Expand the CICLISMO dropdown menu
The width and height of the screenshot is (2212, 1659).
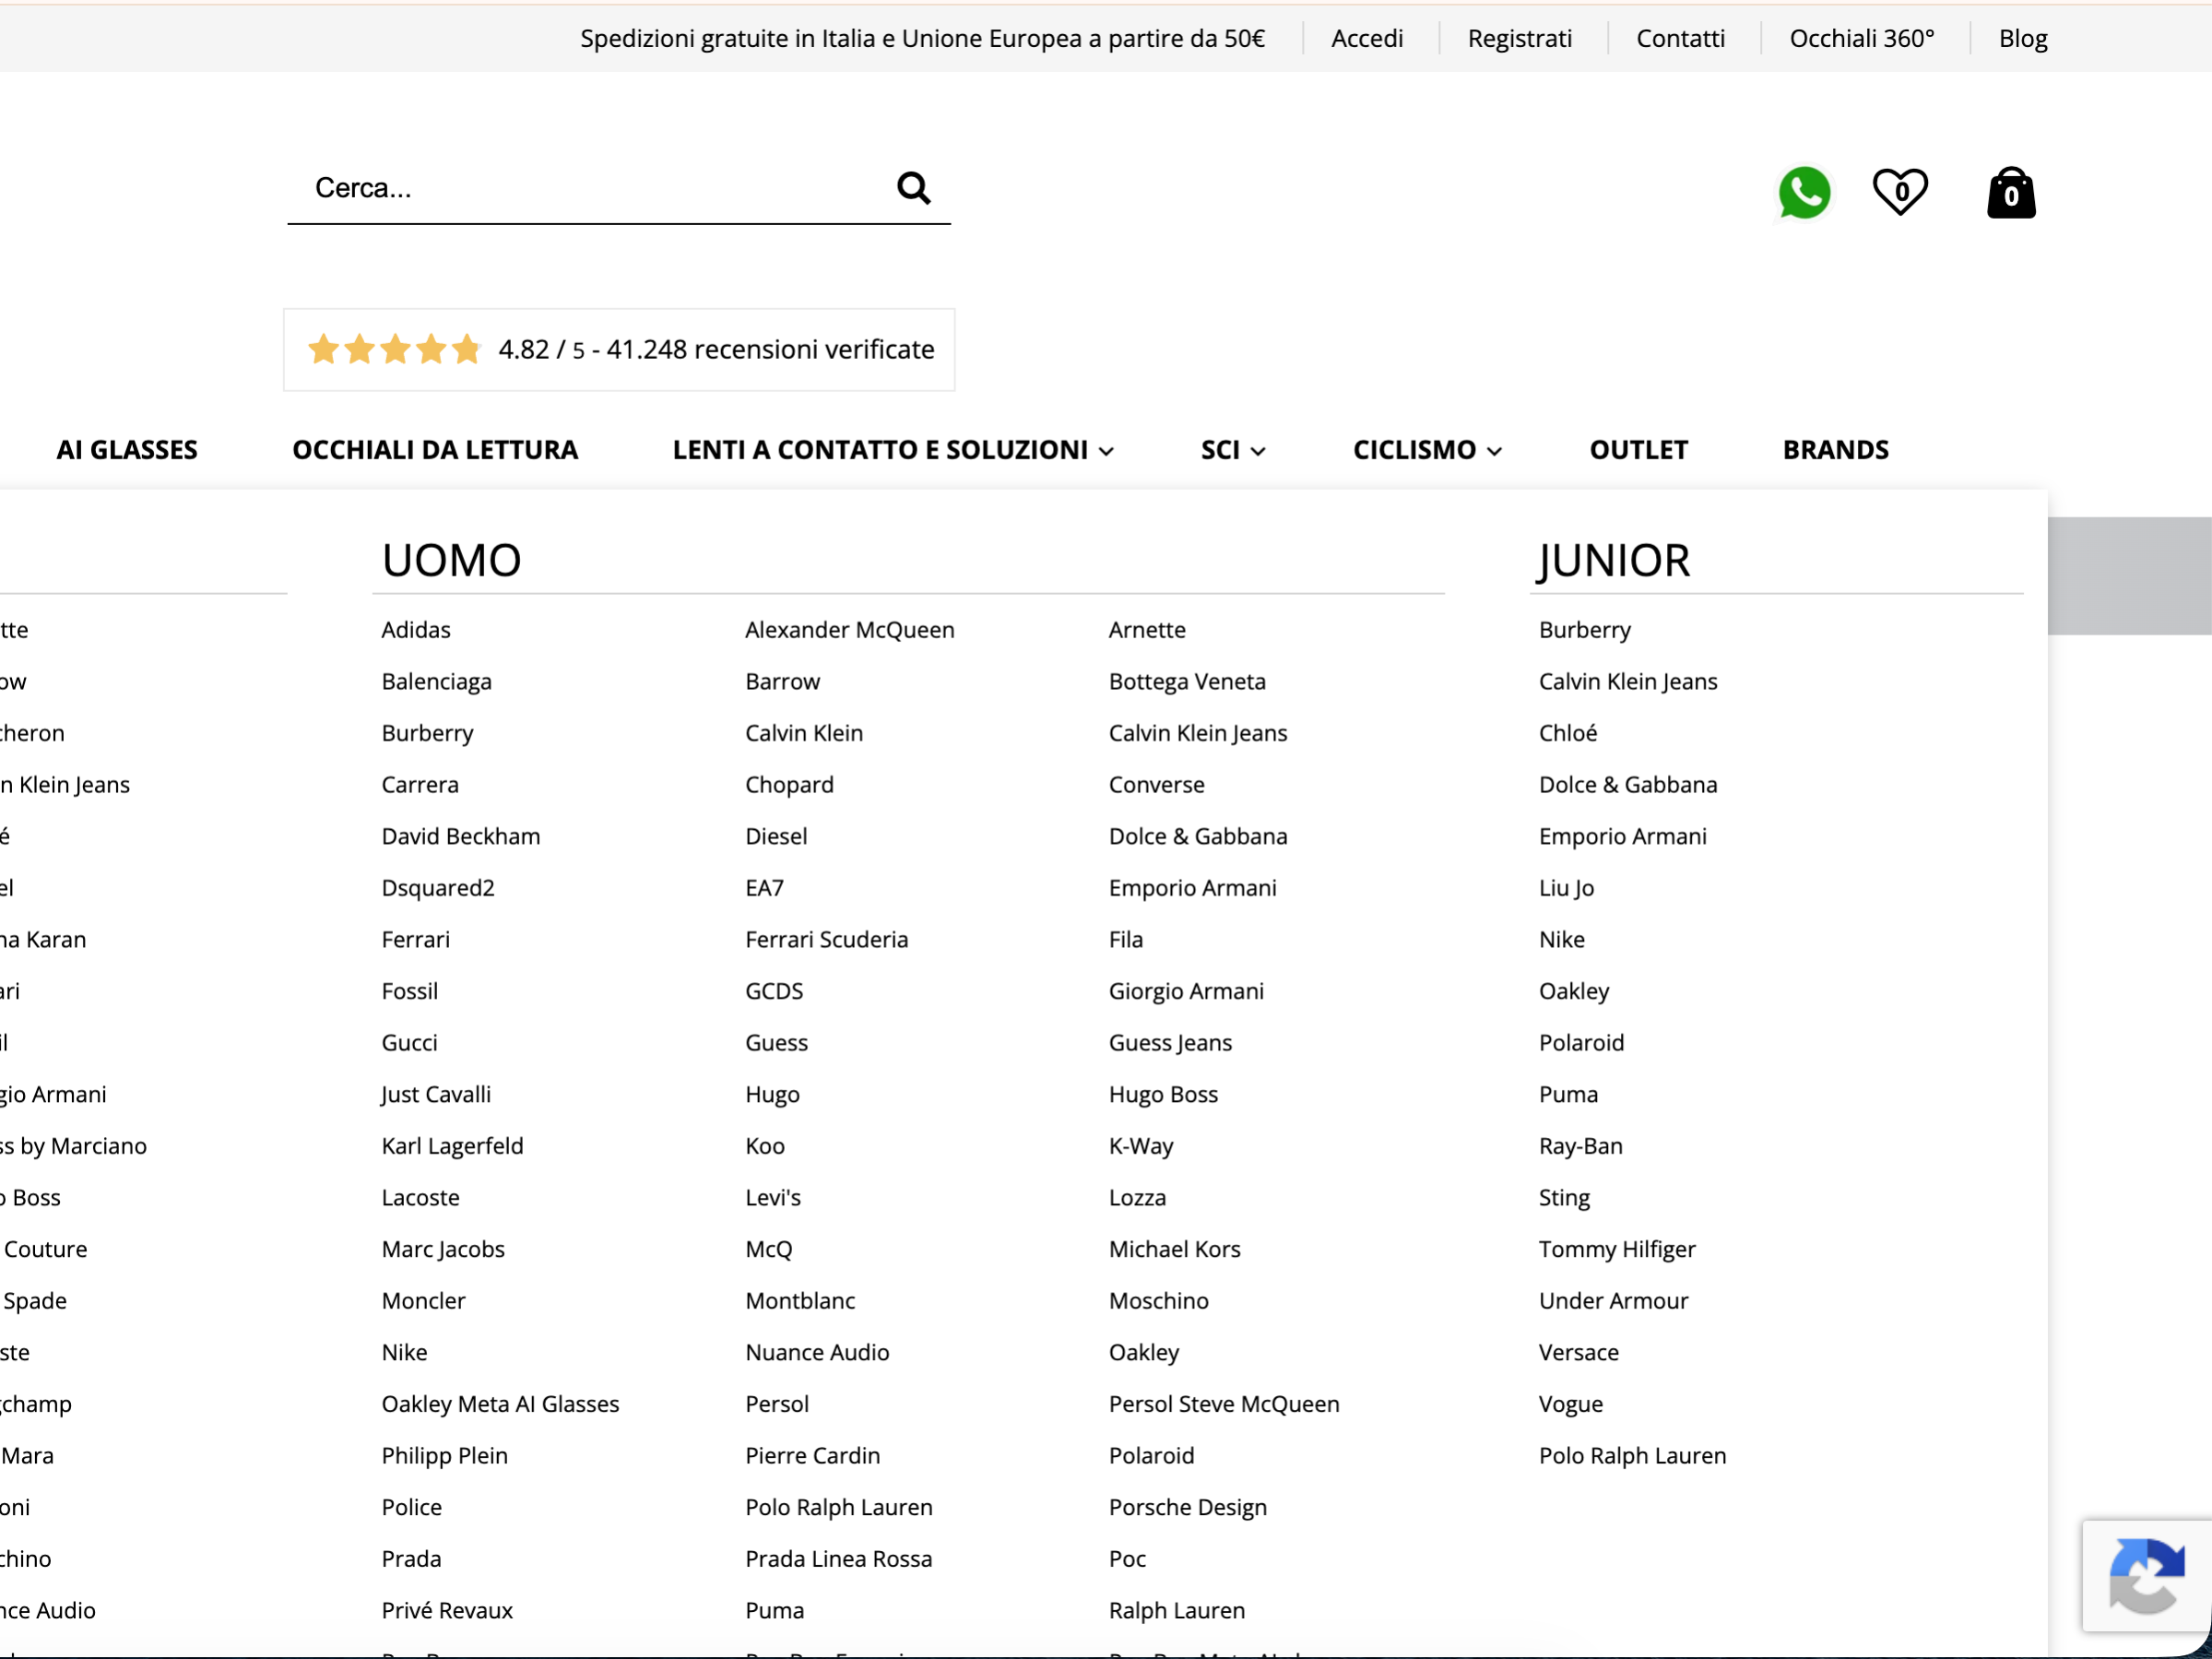pos(1427,450)
